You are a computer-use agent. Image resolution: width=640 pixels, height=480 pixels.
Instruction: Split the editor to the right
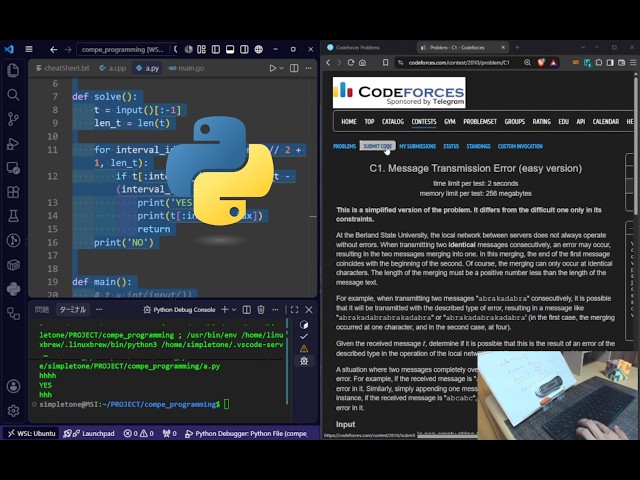tap(294, 68)
